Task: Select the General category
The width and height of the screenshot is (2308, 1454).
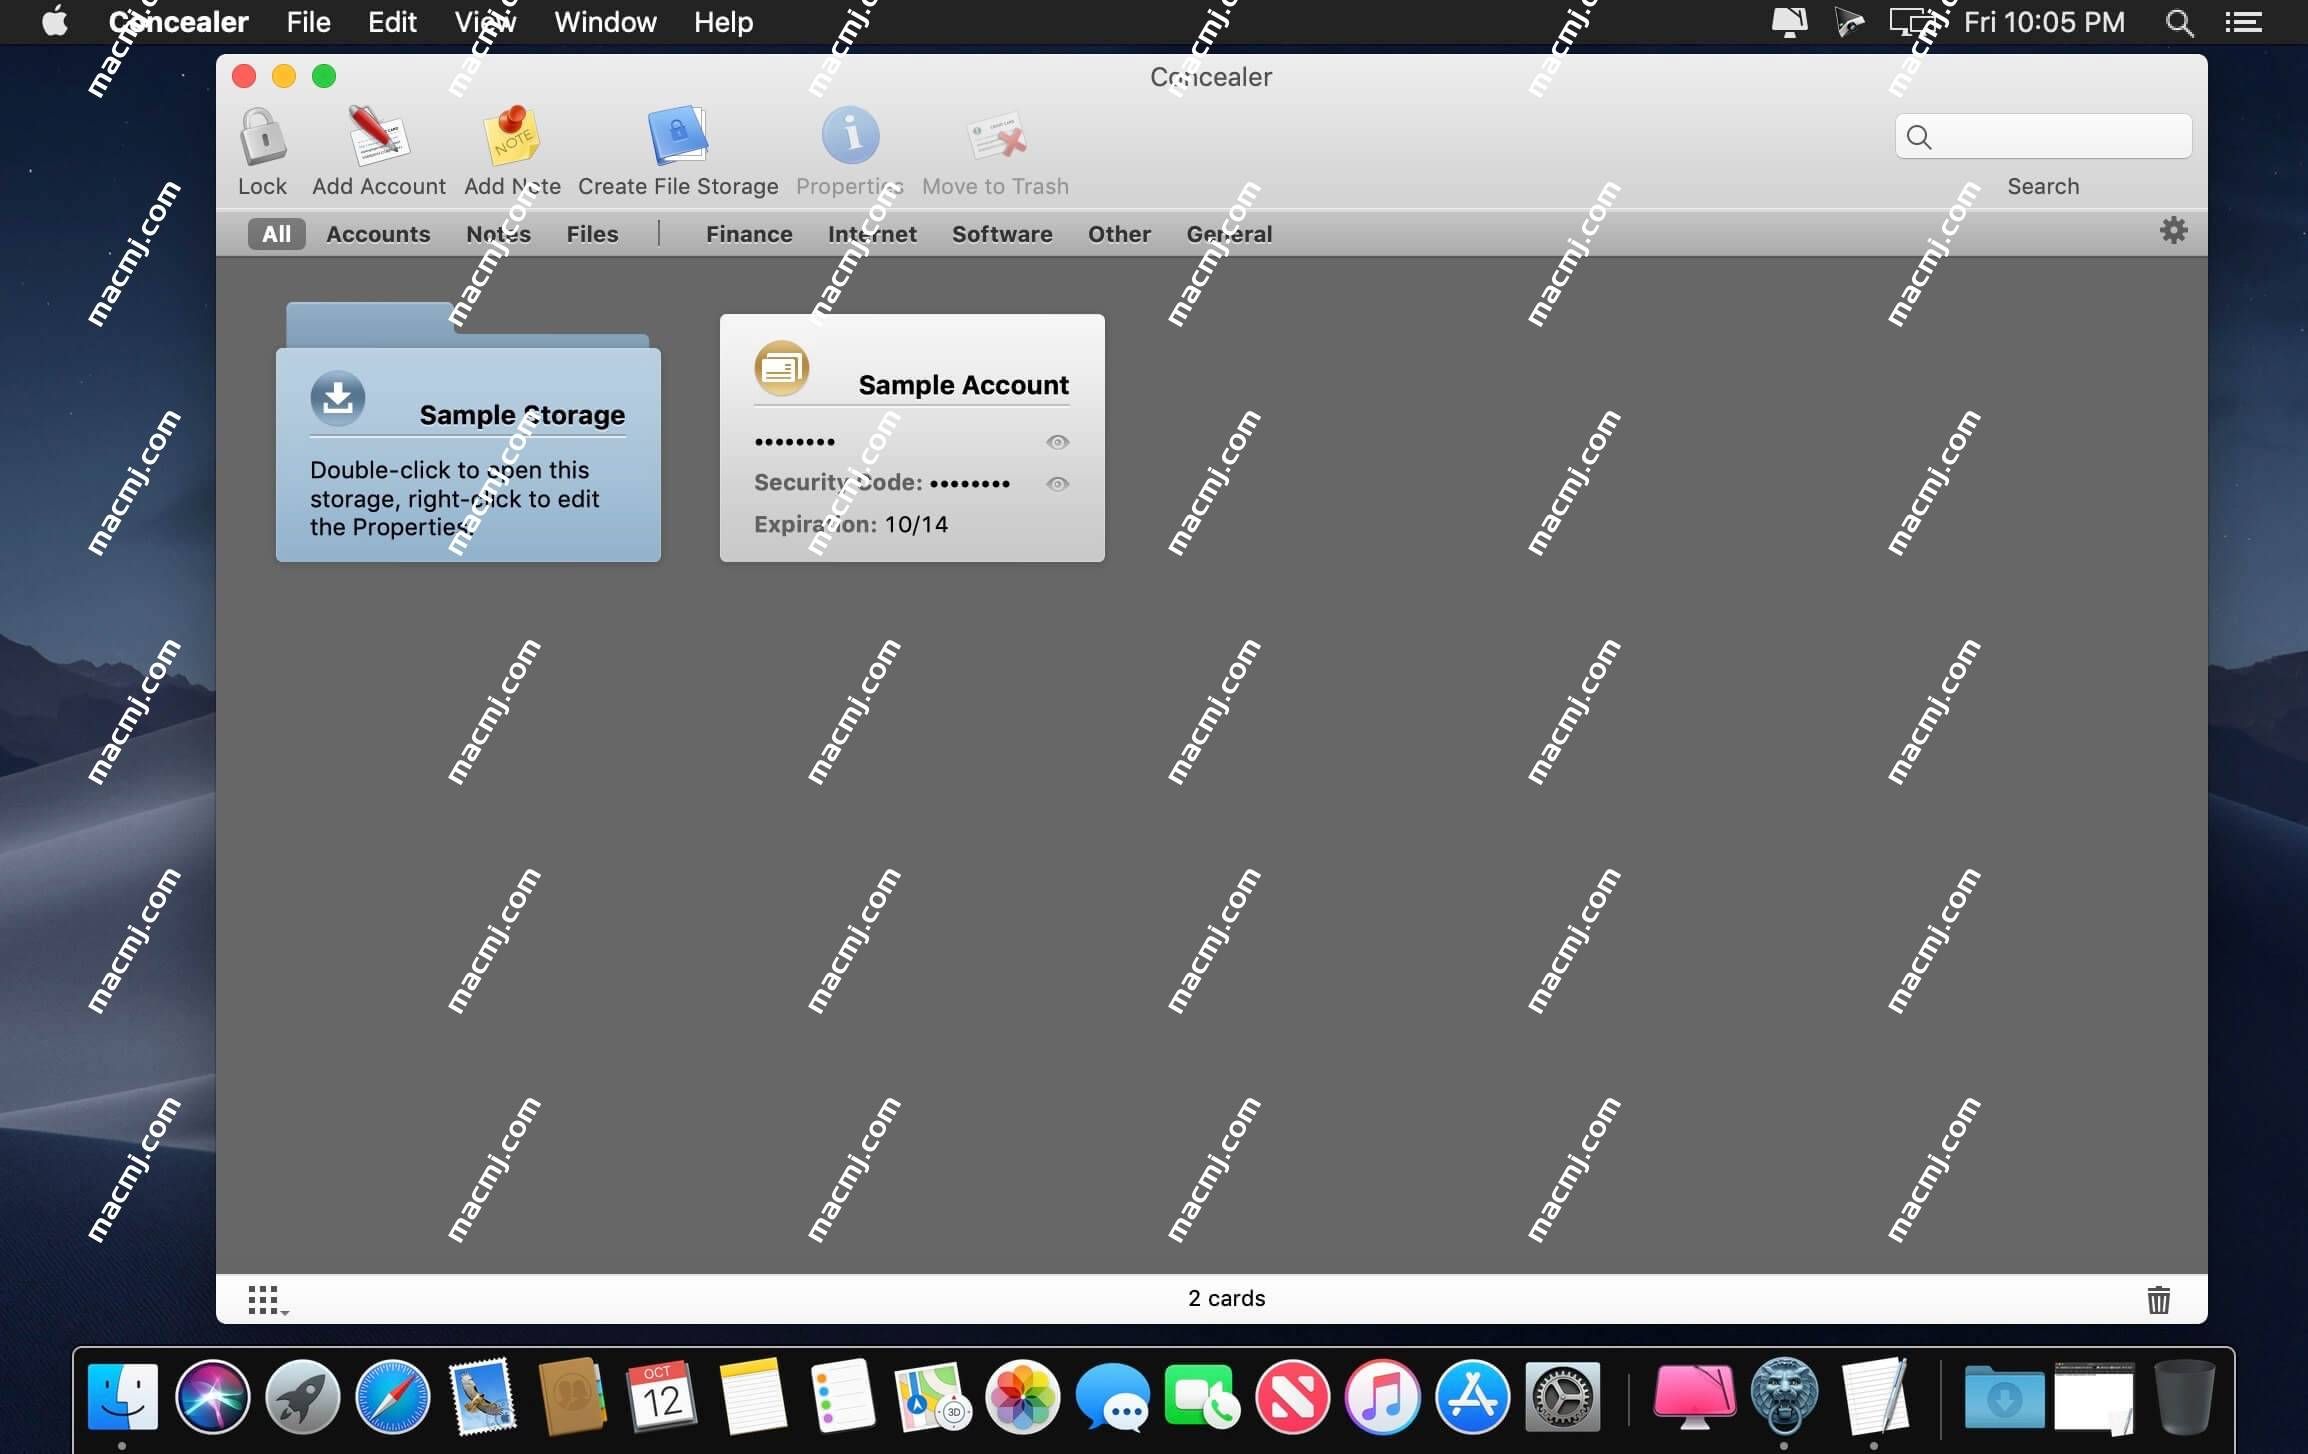Action: point(1229,234)
